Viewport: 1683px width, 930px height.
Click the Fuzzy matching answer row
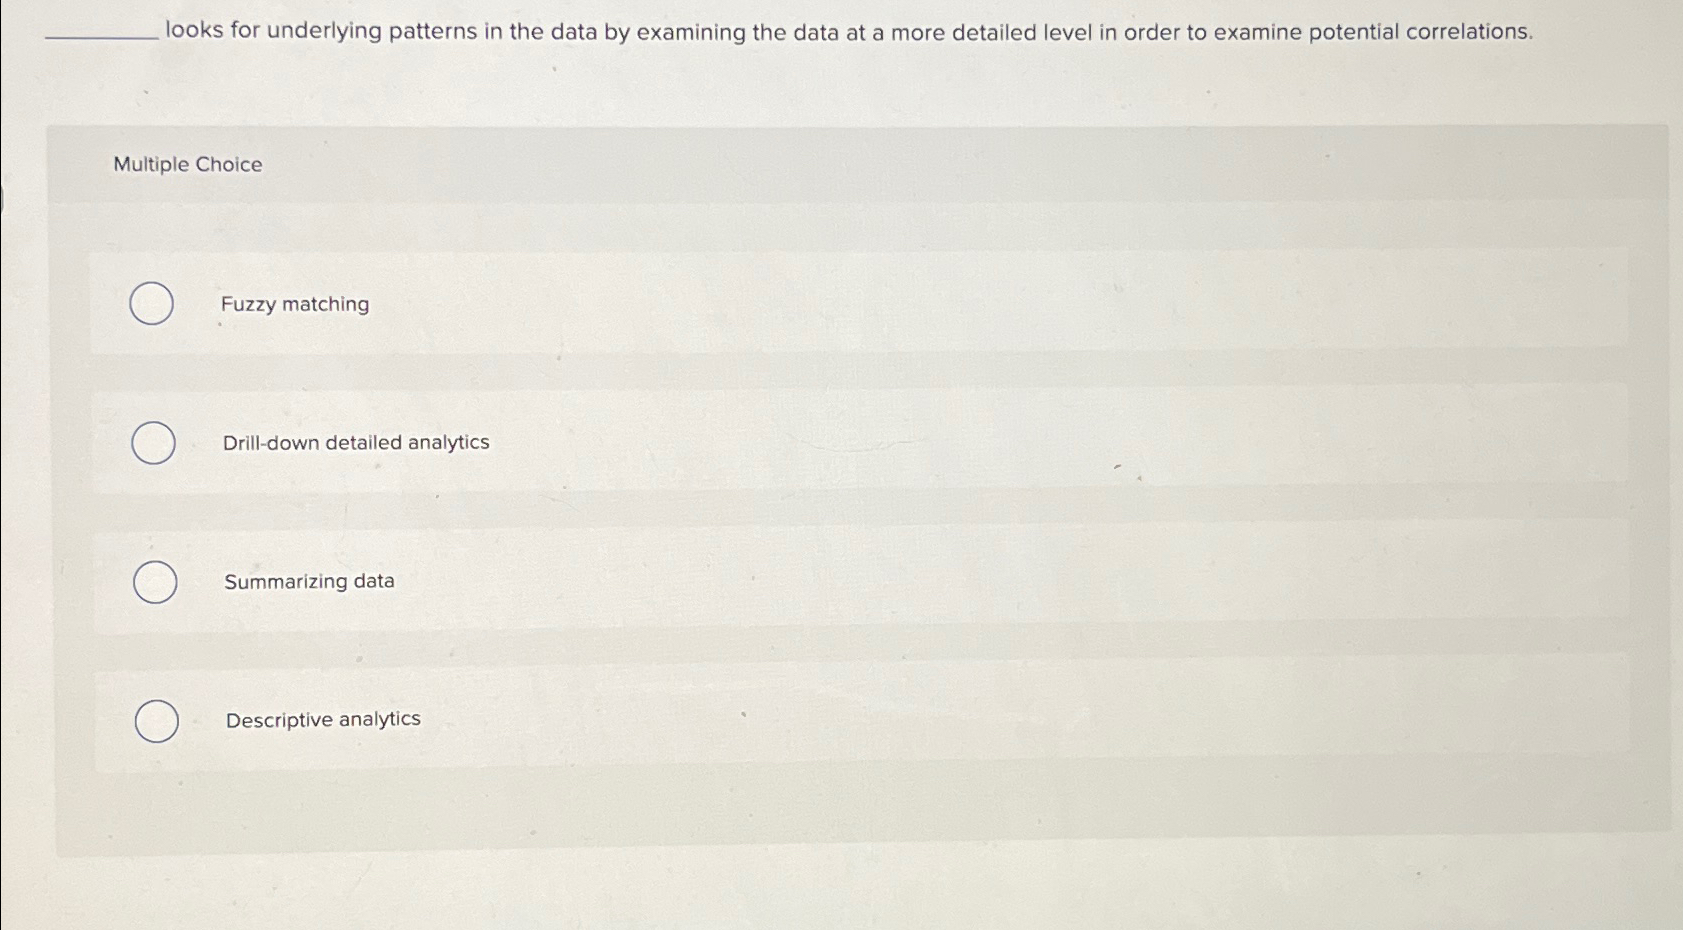coord(700,303)
